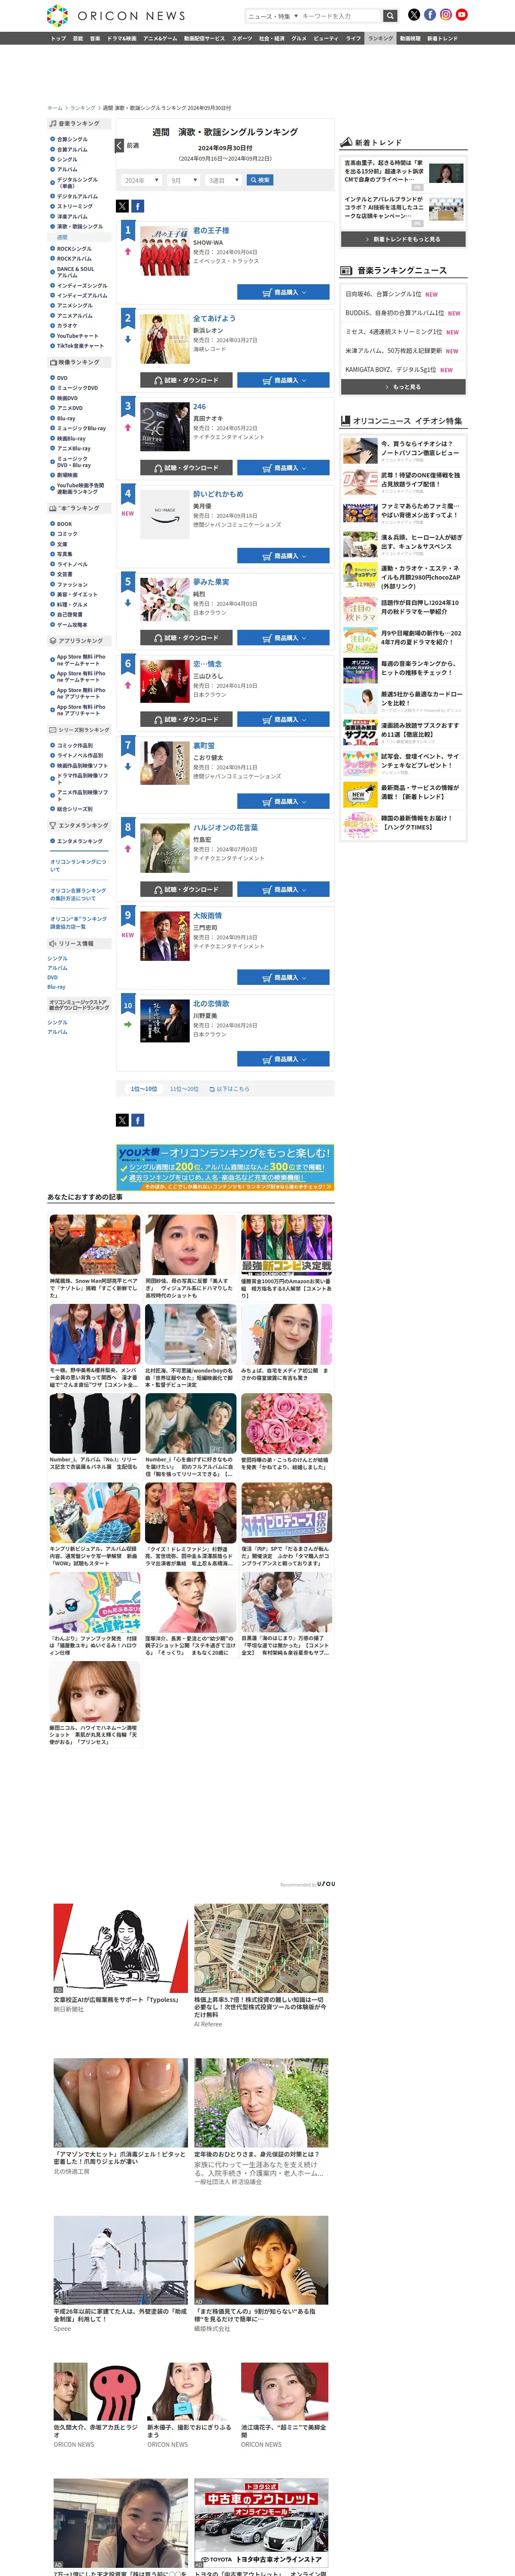Open ランキング in the main nav bar
This screenshot has height=2576, width=515.
click(380, 38)
